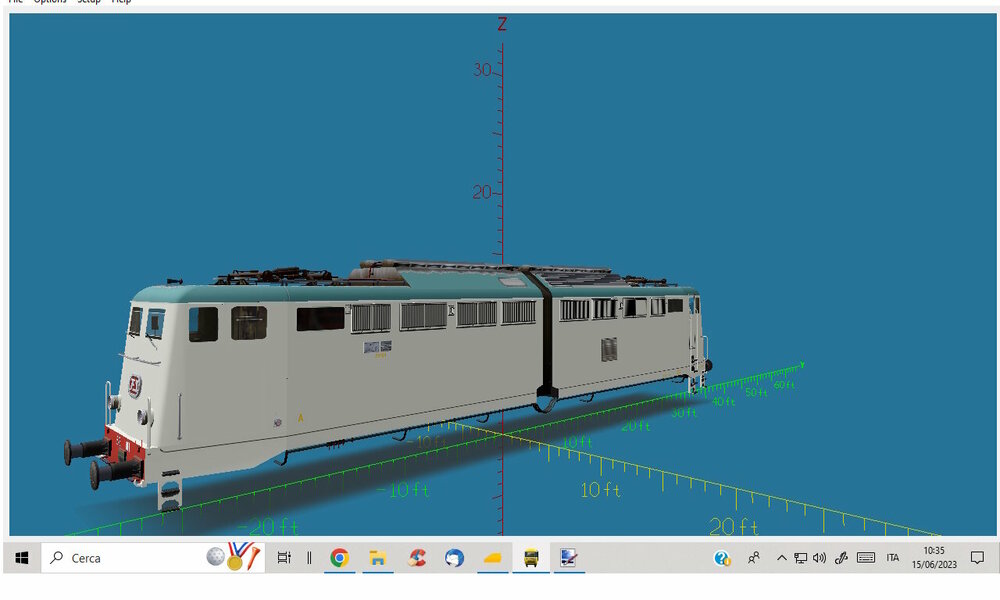
Task: Open the clock showing 10:35
Action: [x=934, y=557]
